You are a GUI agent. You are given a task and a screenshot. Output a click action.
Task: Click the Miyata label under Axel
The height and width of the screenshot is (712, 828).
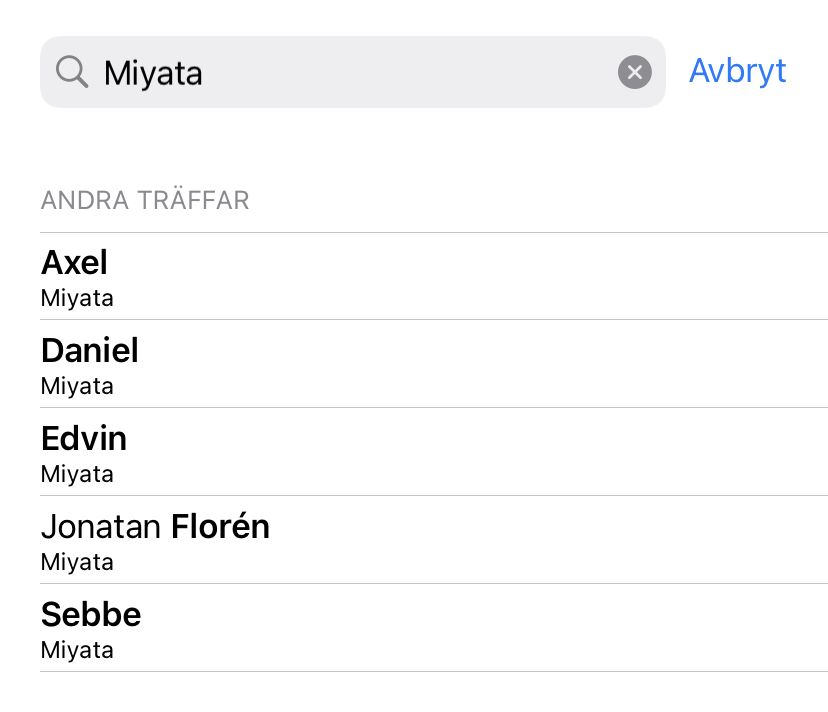(x=77, y=298)
